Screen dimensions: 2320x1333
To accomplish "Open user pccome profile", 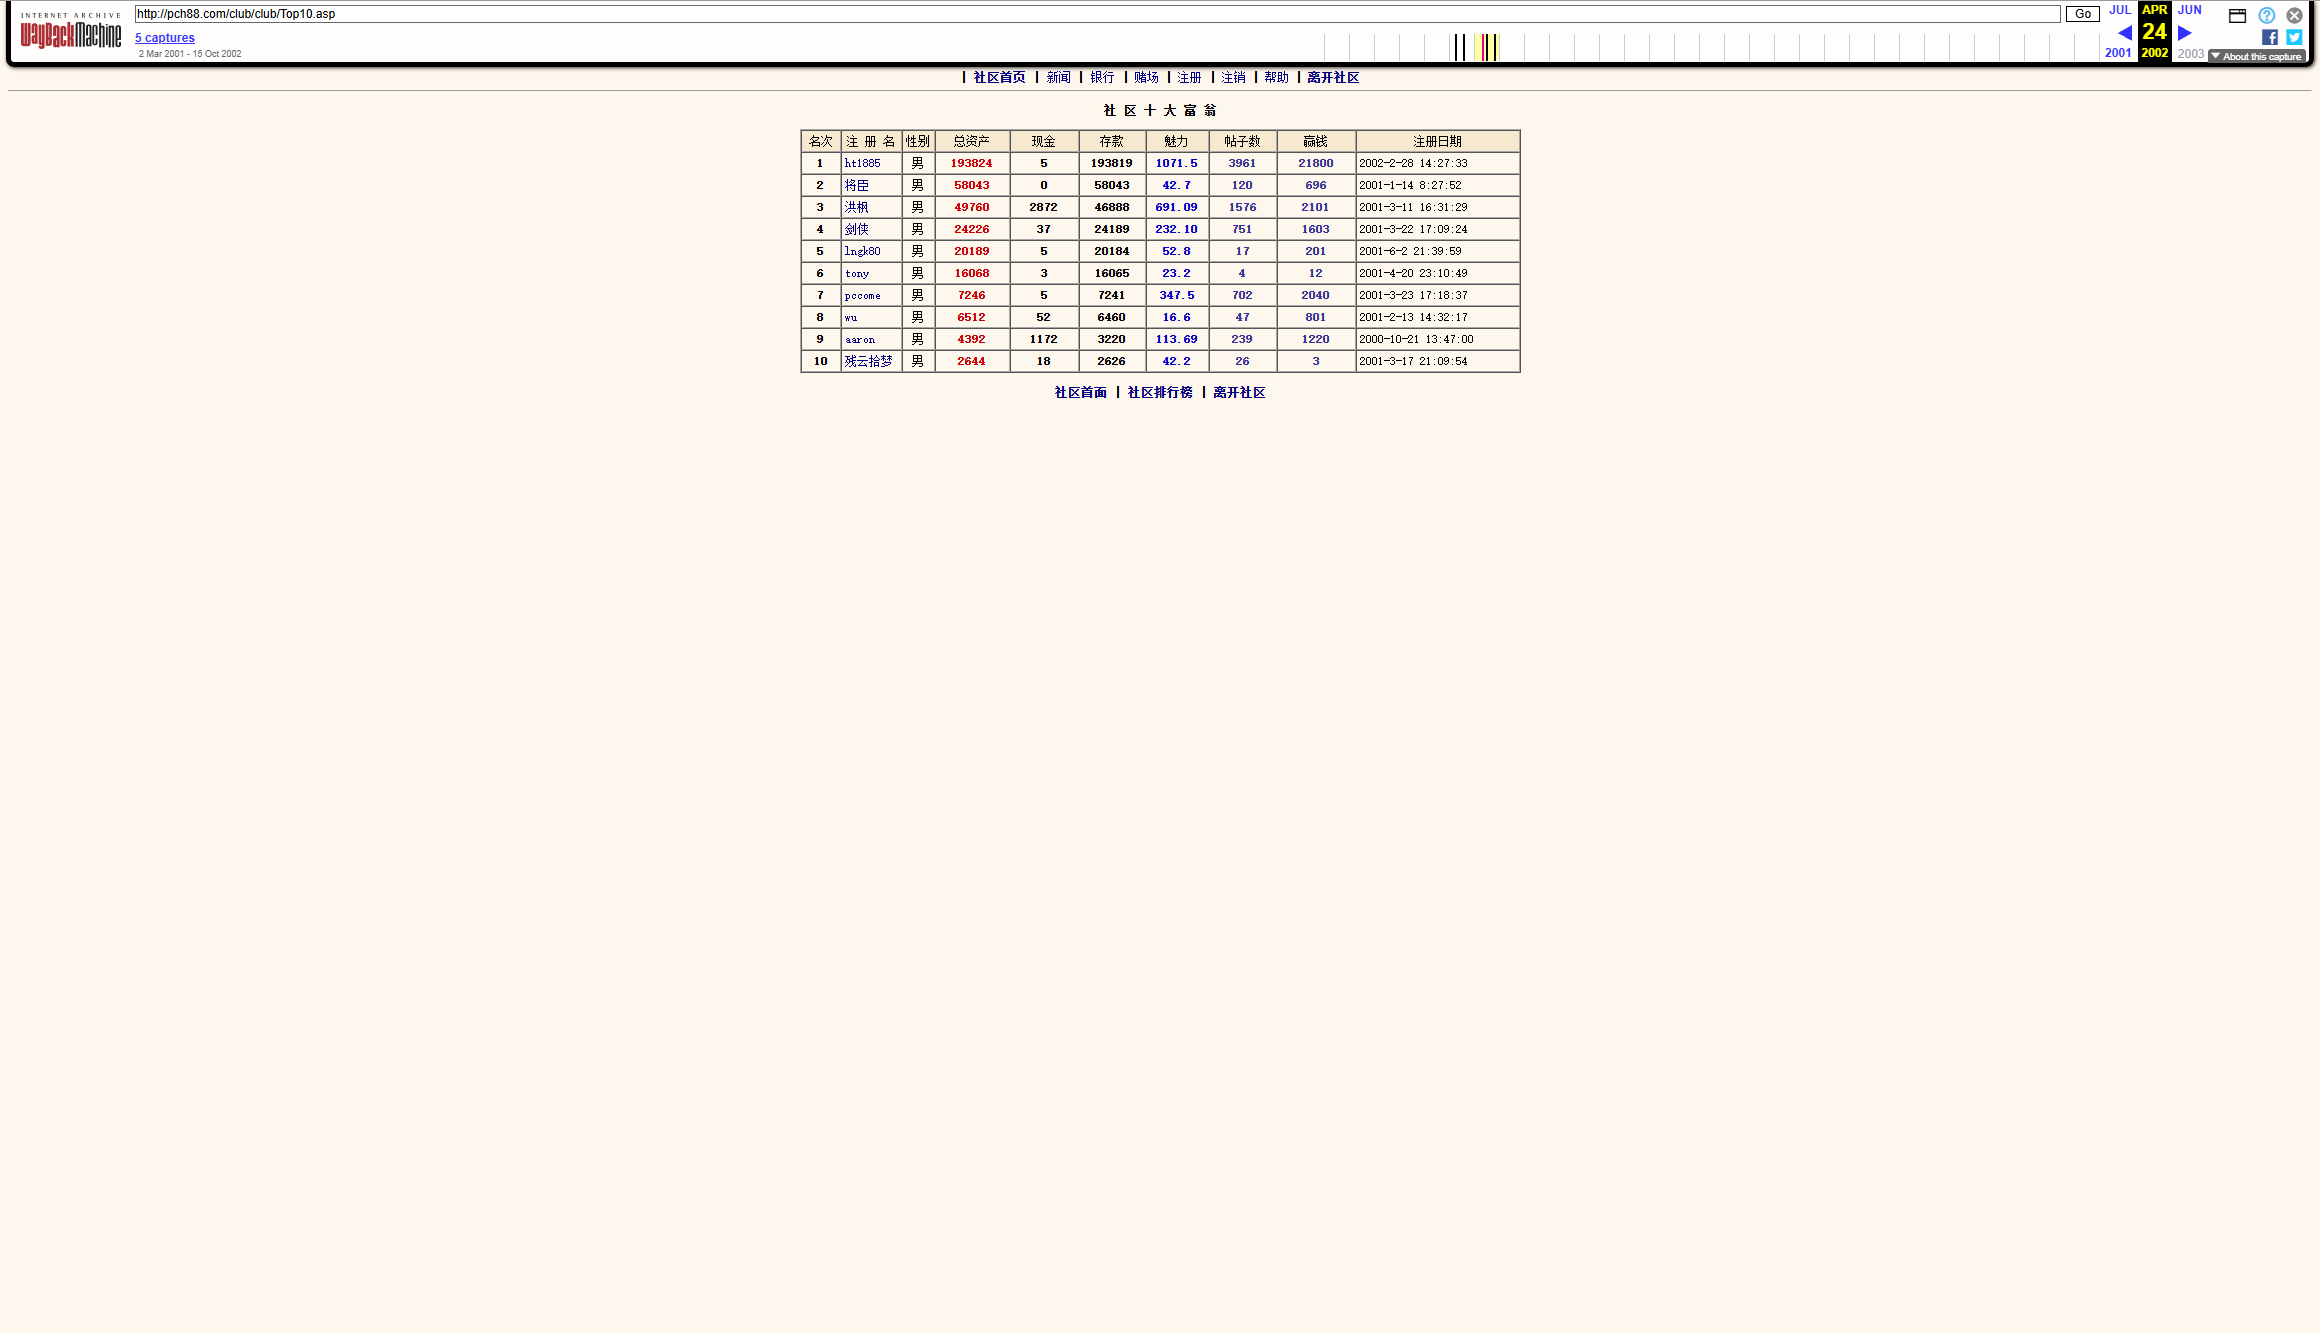I will 862,295.
